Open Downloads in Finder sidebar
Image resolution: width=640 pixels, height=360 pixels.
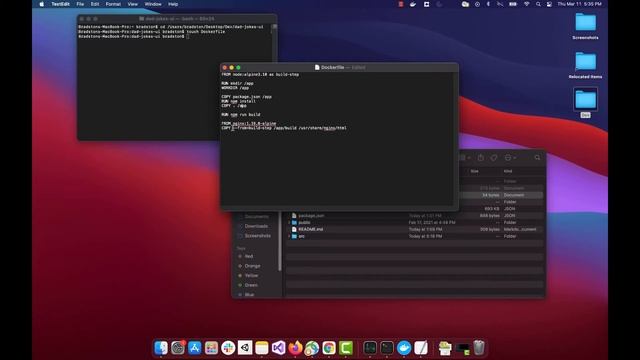pos(256,226)
